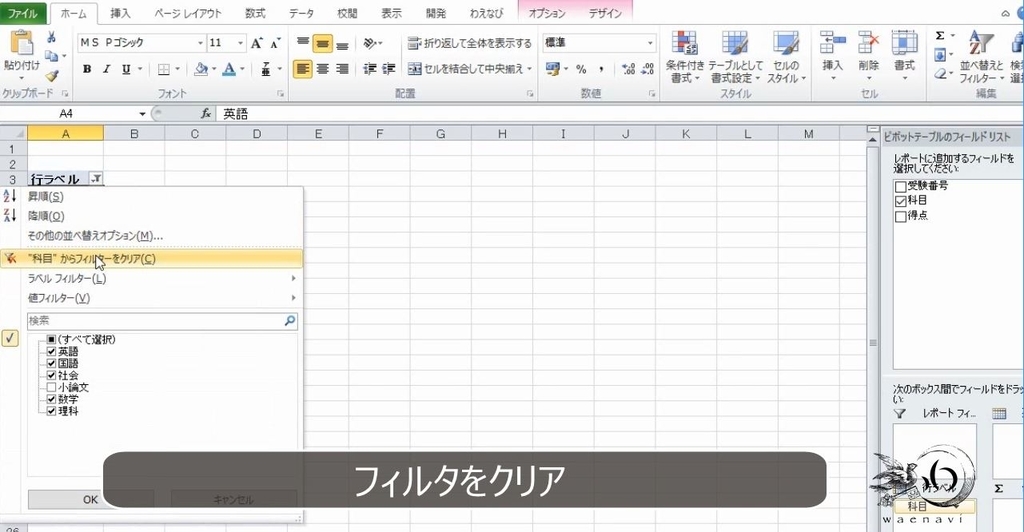
Task: Uncheck 科目 in the field list
Action: tap(901, 201)
